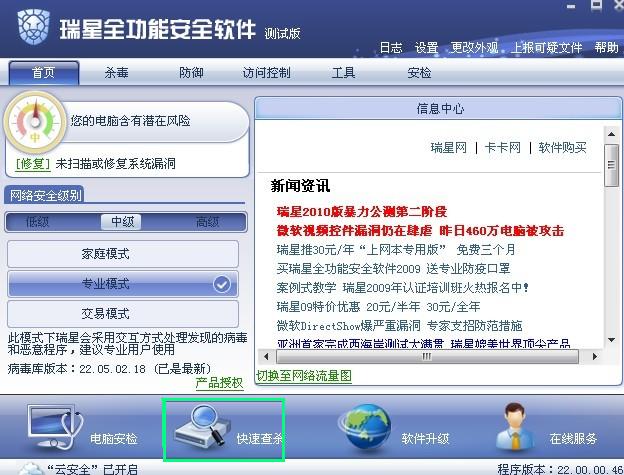Click horizontal scrollbar right arrow
The height and width of the screenshot is (475, 624).
click(595, 356)
